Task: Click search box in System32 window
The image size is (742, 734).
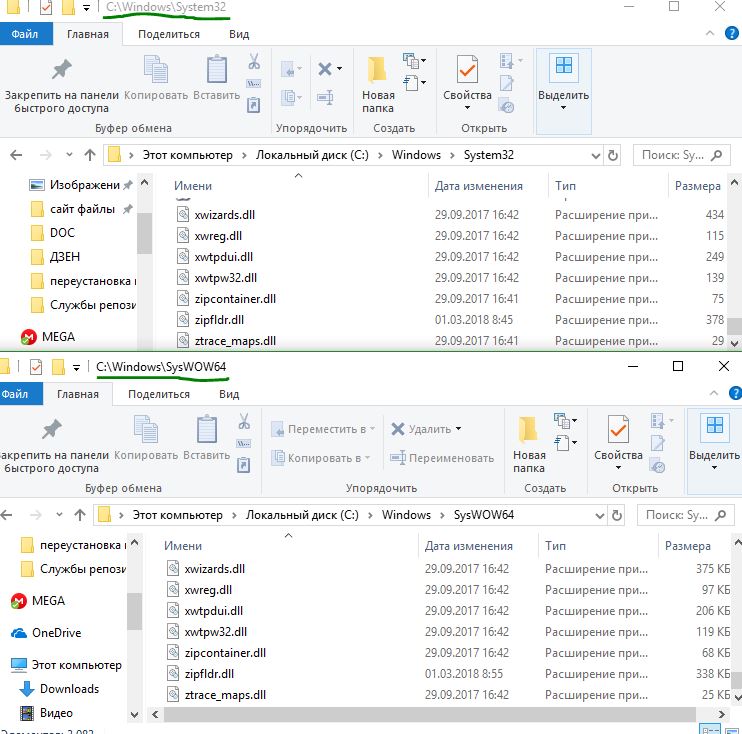Action: (681, 155)
